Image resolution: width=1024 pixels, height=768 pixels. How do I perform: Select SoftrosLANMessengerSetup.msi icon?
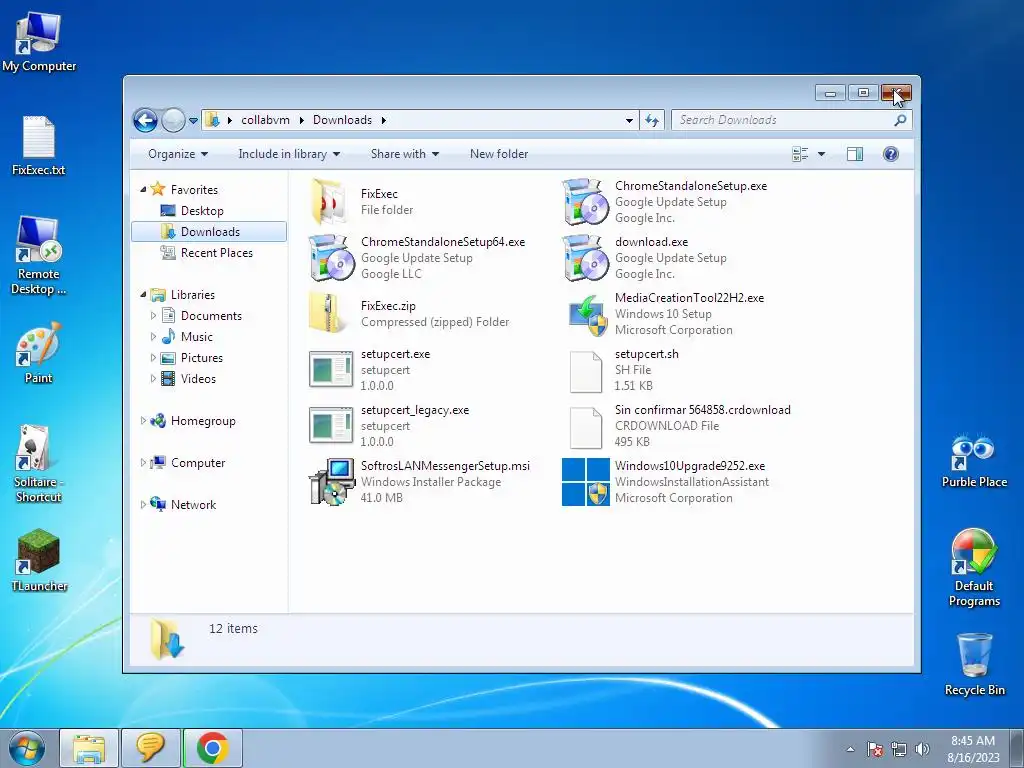point(331,482)
